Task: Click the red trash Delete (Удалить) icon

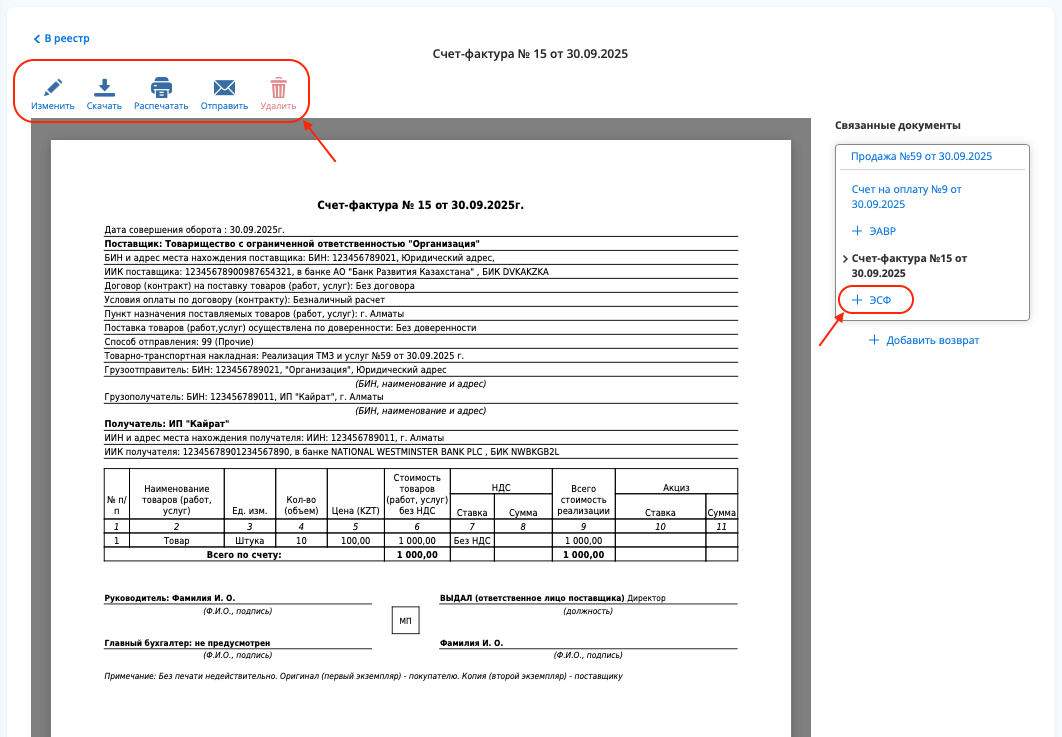Action: (278, 88)
